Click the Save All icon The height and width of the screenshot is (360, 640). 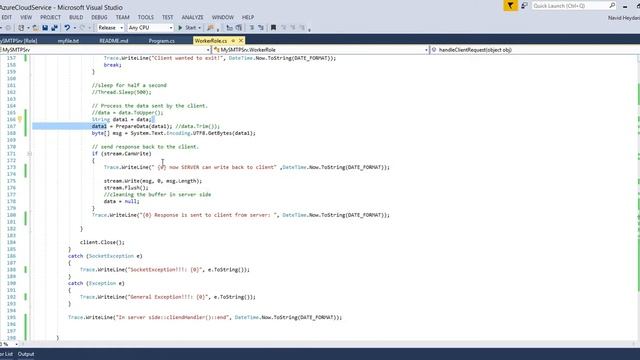click(x=54, y=28)
